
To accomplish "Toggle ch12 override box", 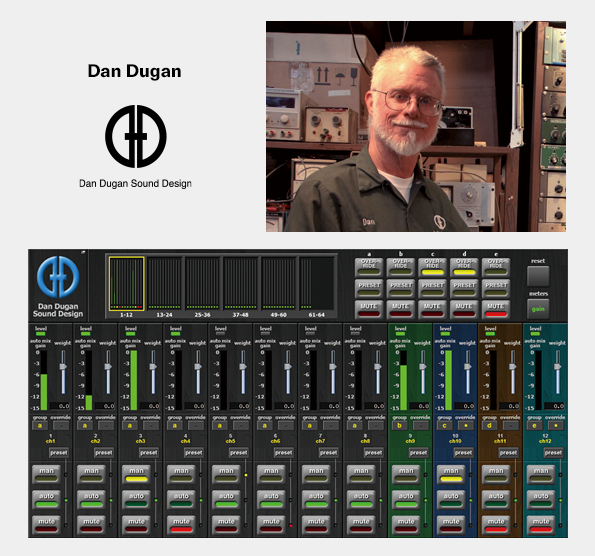I will point(555,425).
